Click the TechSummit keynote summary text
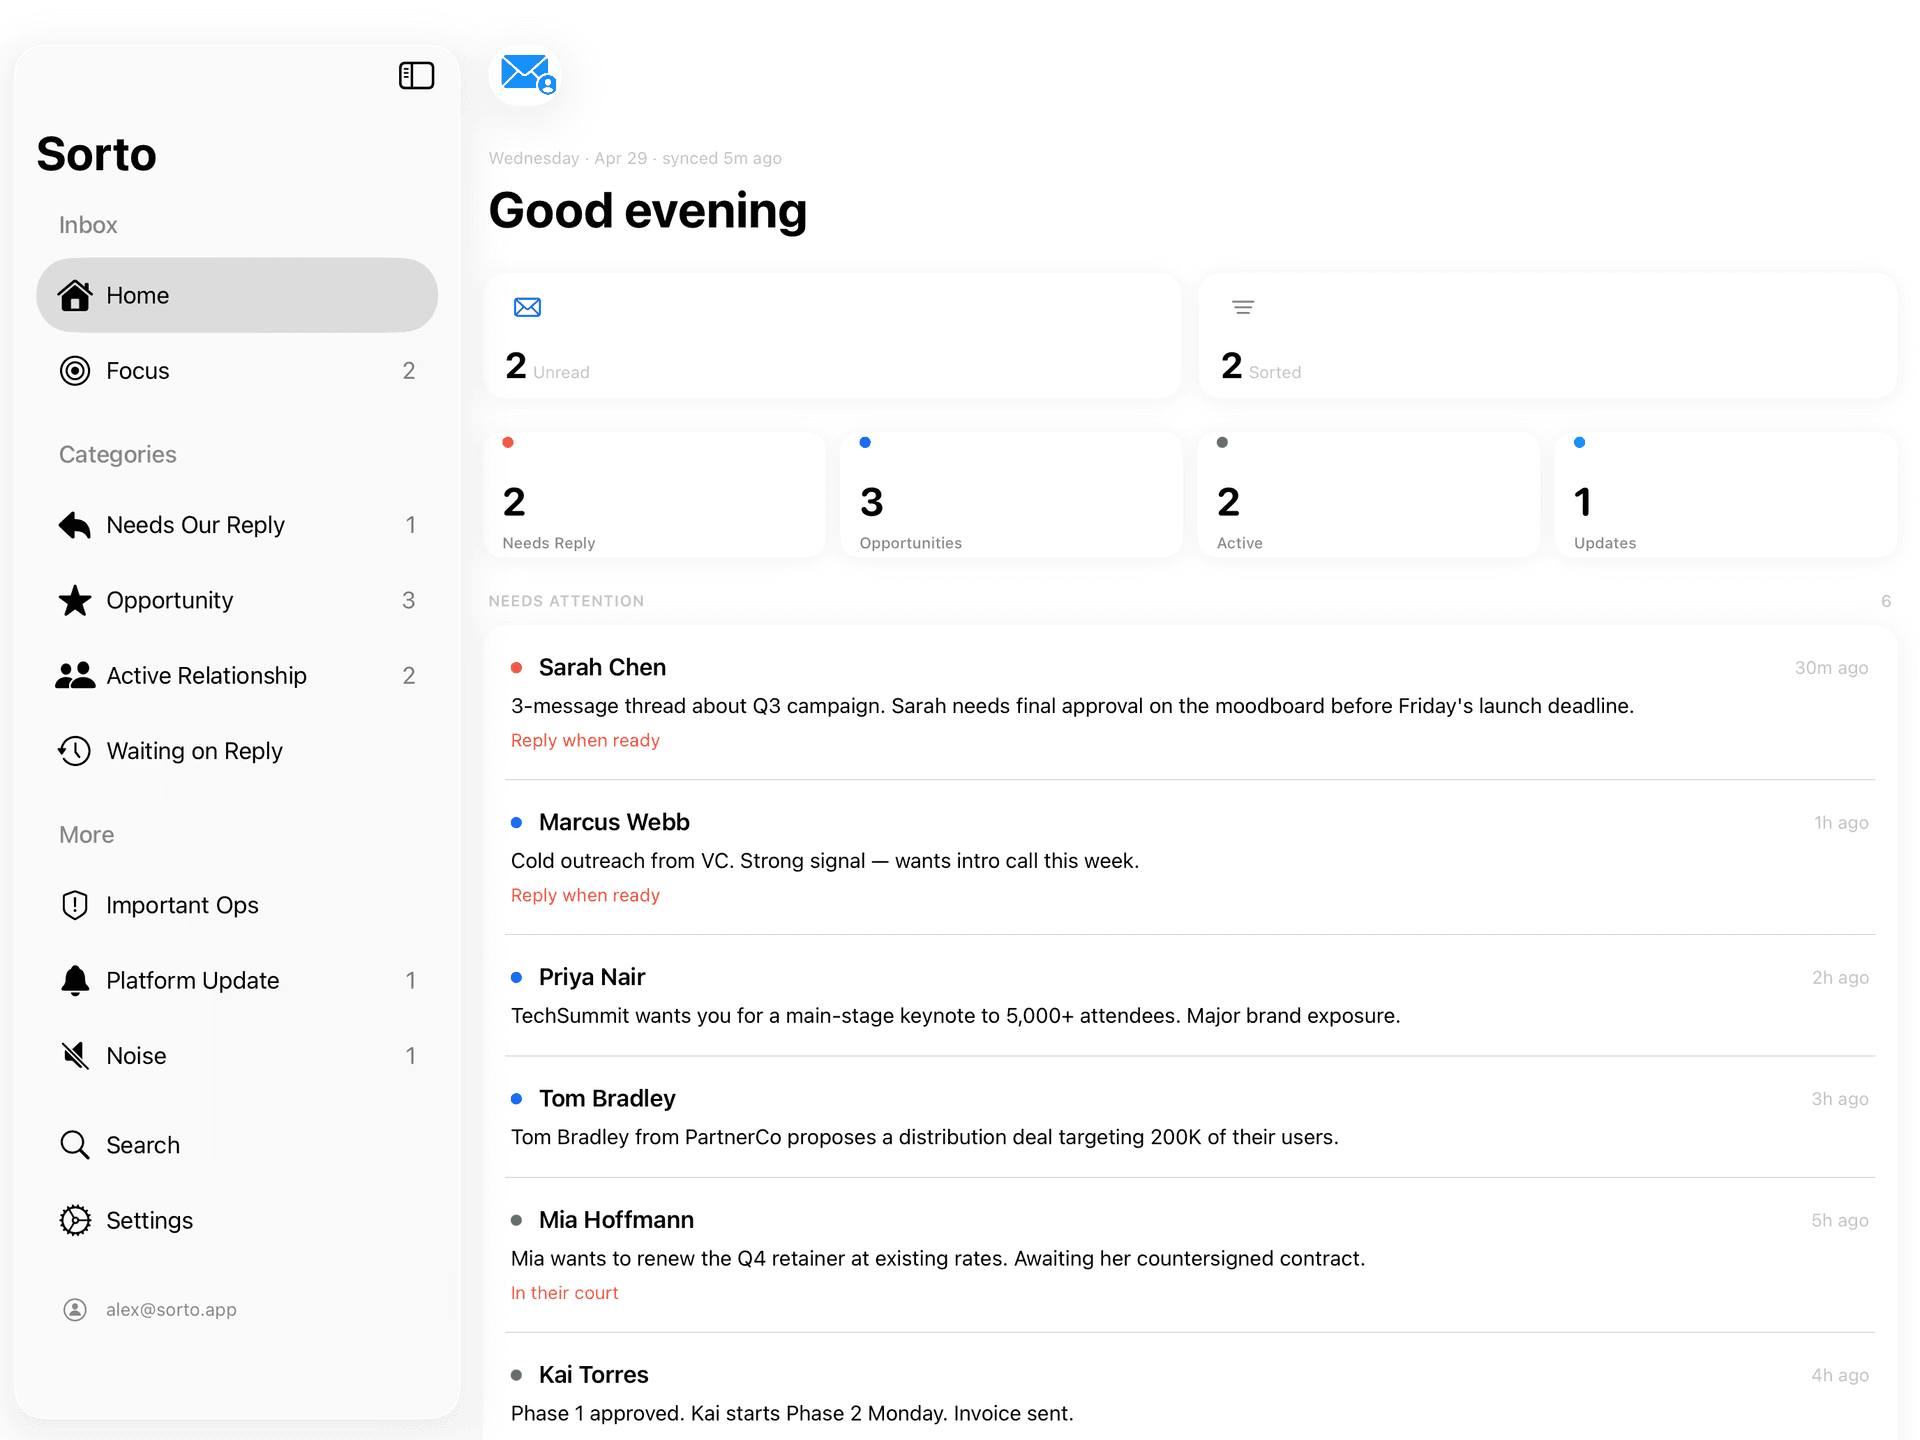The width and height of the screenshot is (1920, 1440). [955, 1016]
